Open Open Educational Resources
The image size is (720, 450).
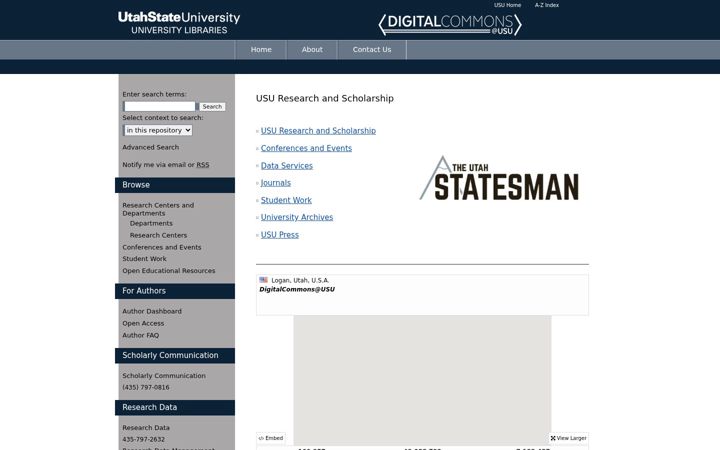(x=169, y=271)
